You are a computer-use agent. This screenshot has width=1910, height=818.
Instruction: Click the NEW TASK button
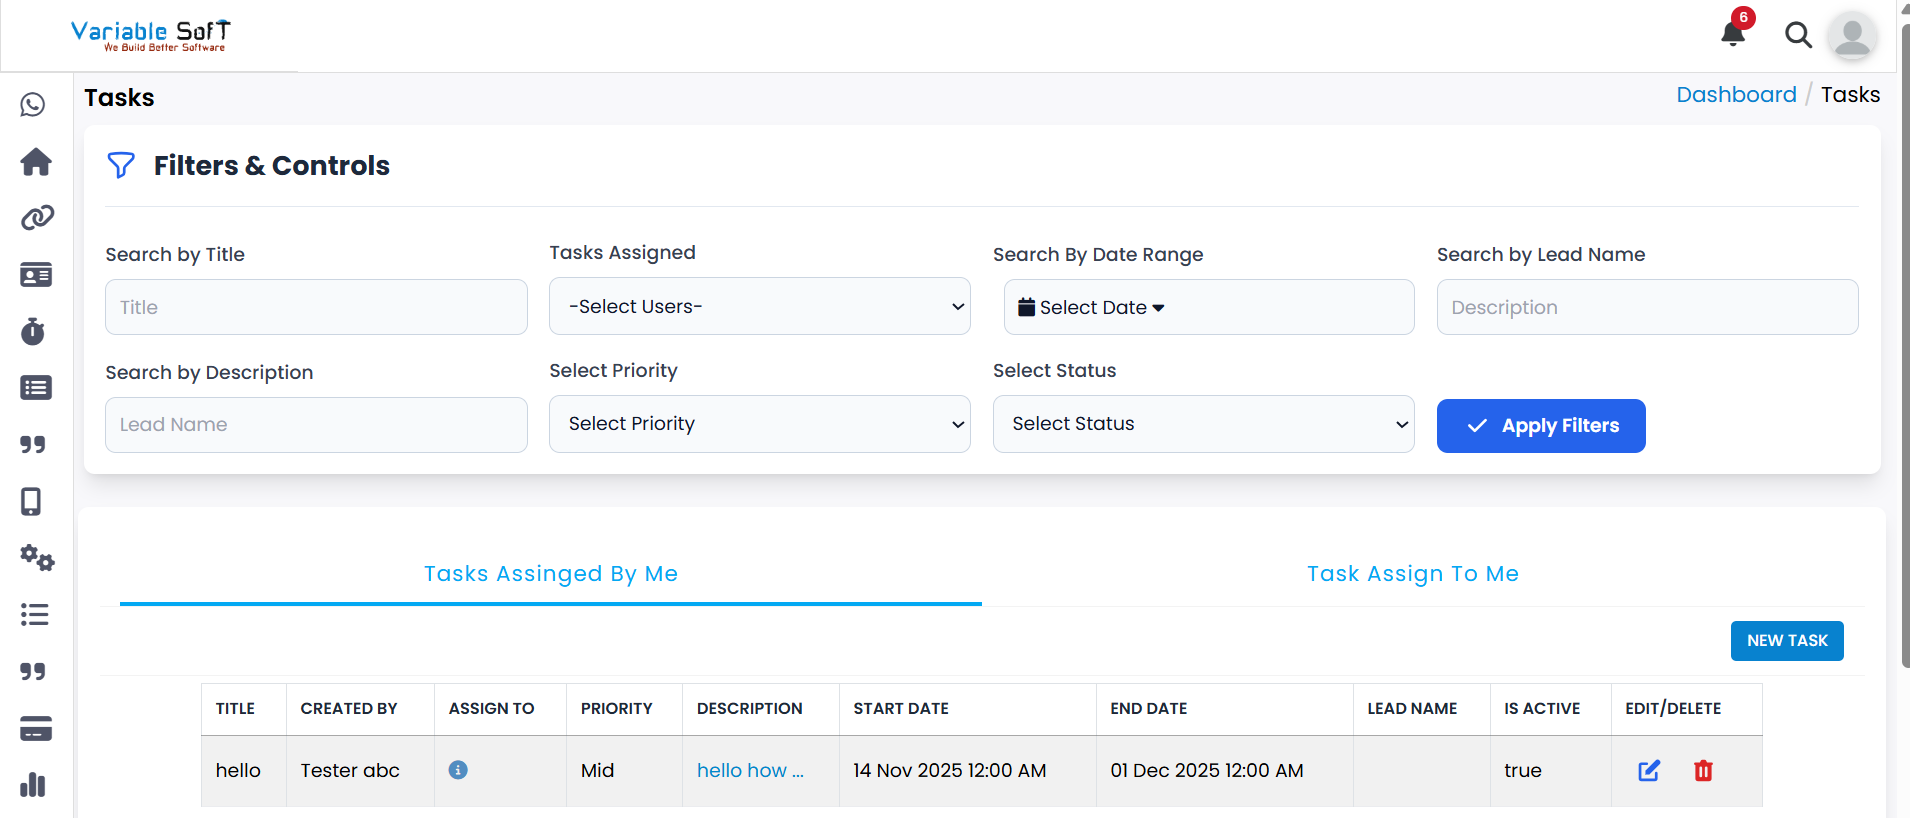click(x=1786, y=641)
